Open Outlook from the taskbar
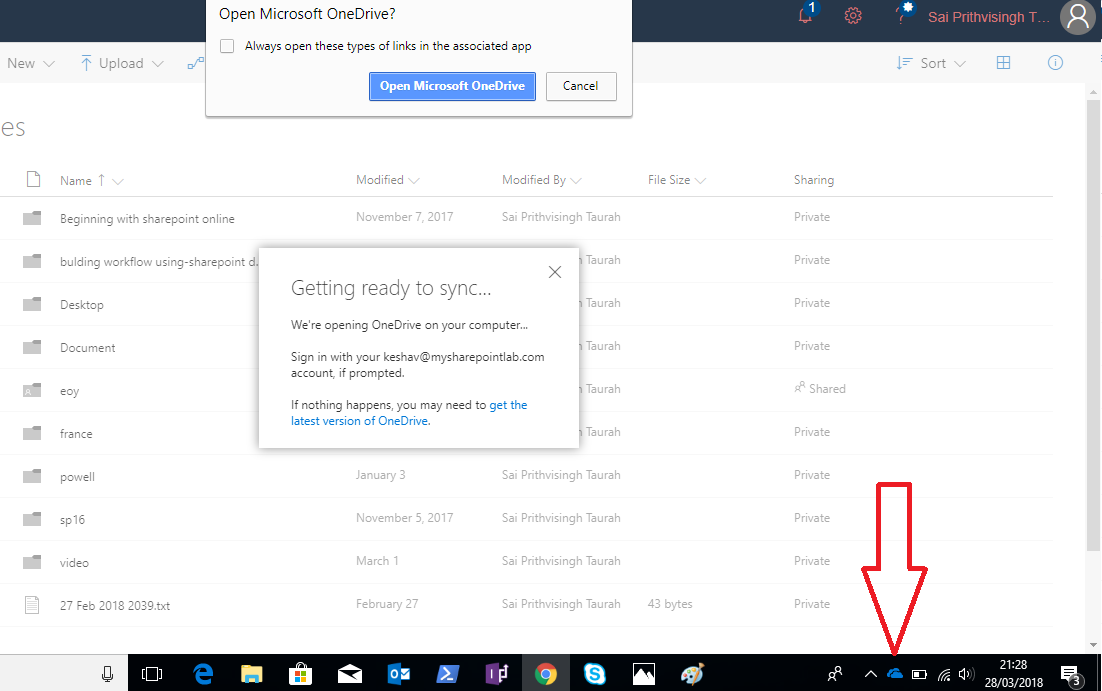Image resolution: width=1102 pixels, height=691 pixels. coord(398,674)
